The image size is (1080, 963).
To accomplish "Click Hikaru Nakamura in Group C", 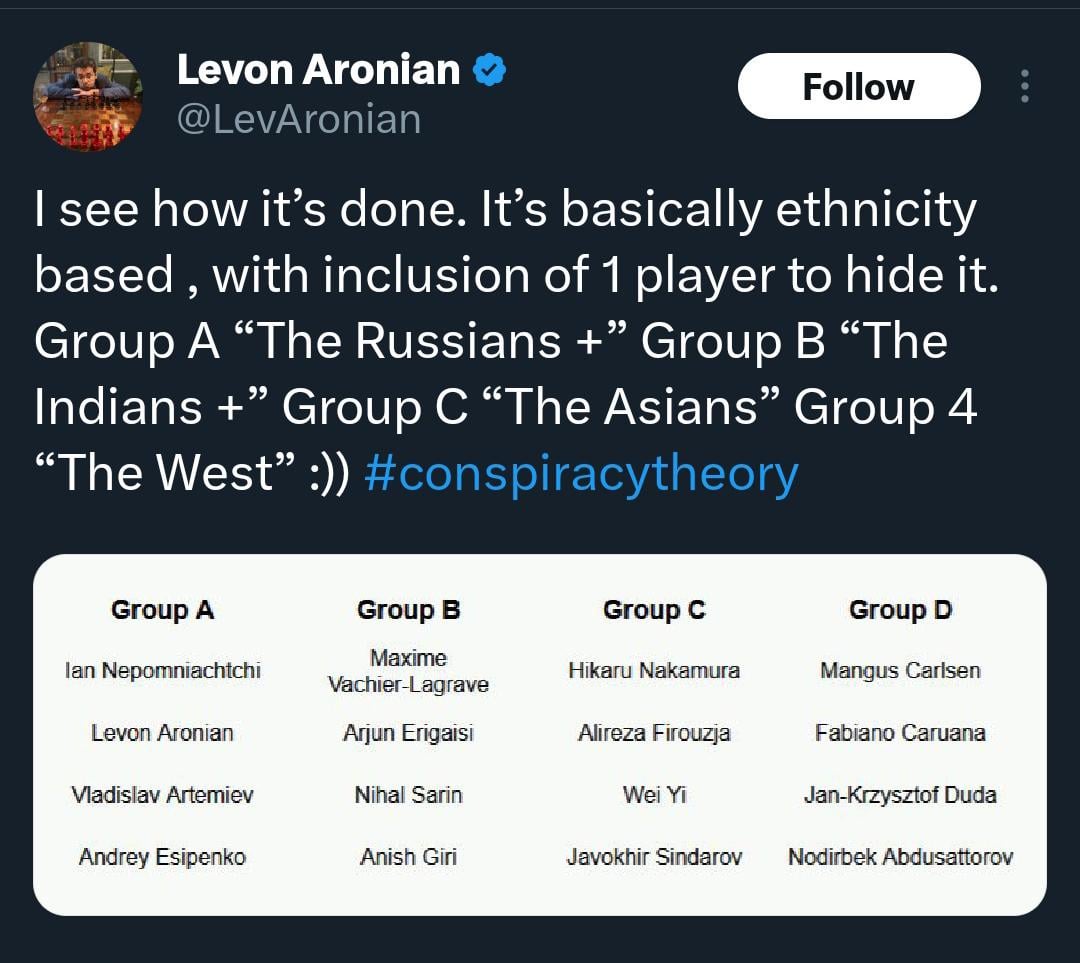I will (x=654, y=671).
